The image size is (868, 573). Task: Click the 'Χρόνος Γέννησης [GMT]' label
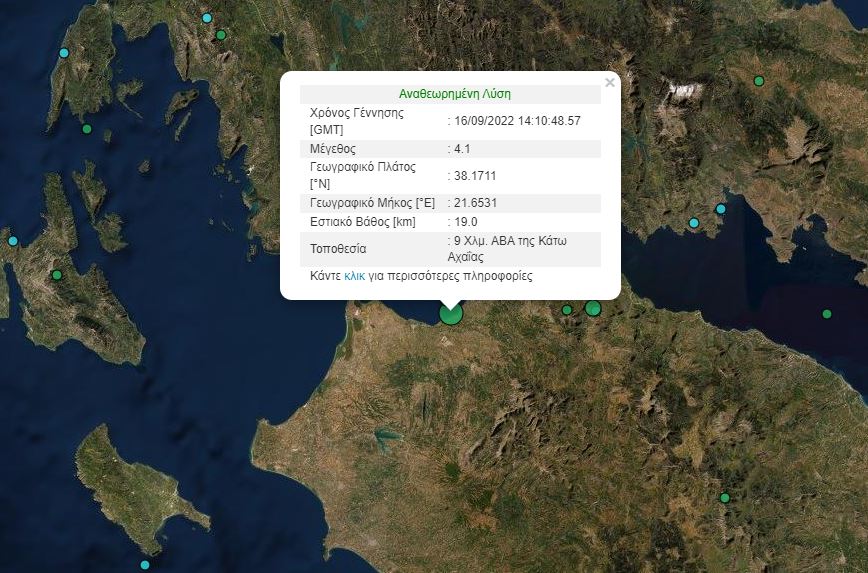point(356,121)
